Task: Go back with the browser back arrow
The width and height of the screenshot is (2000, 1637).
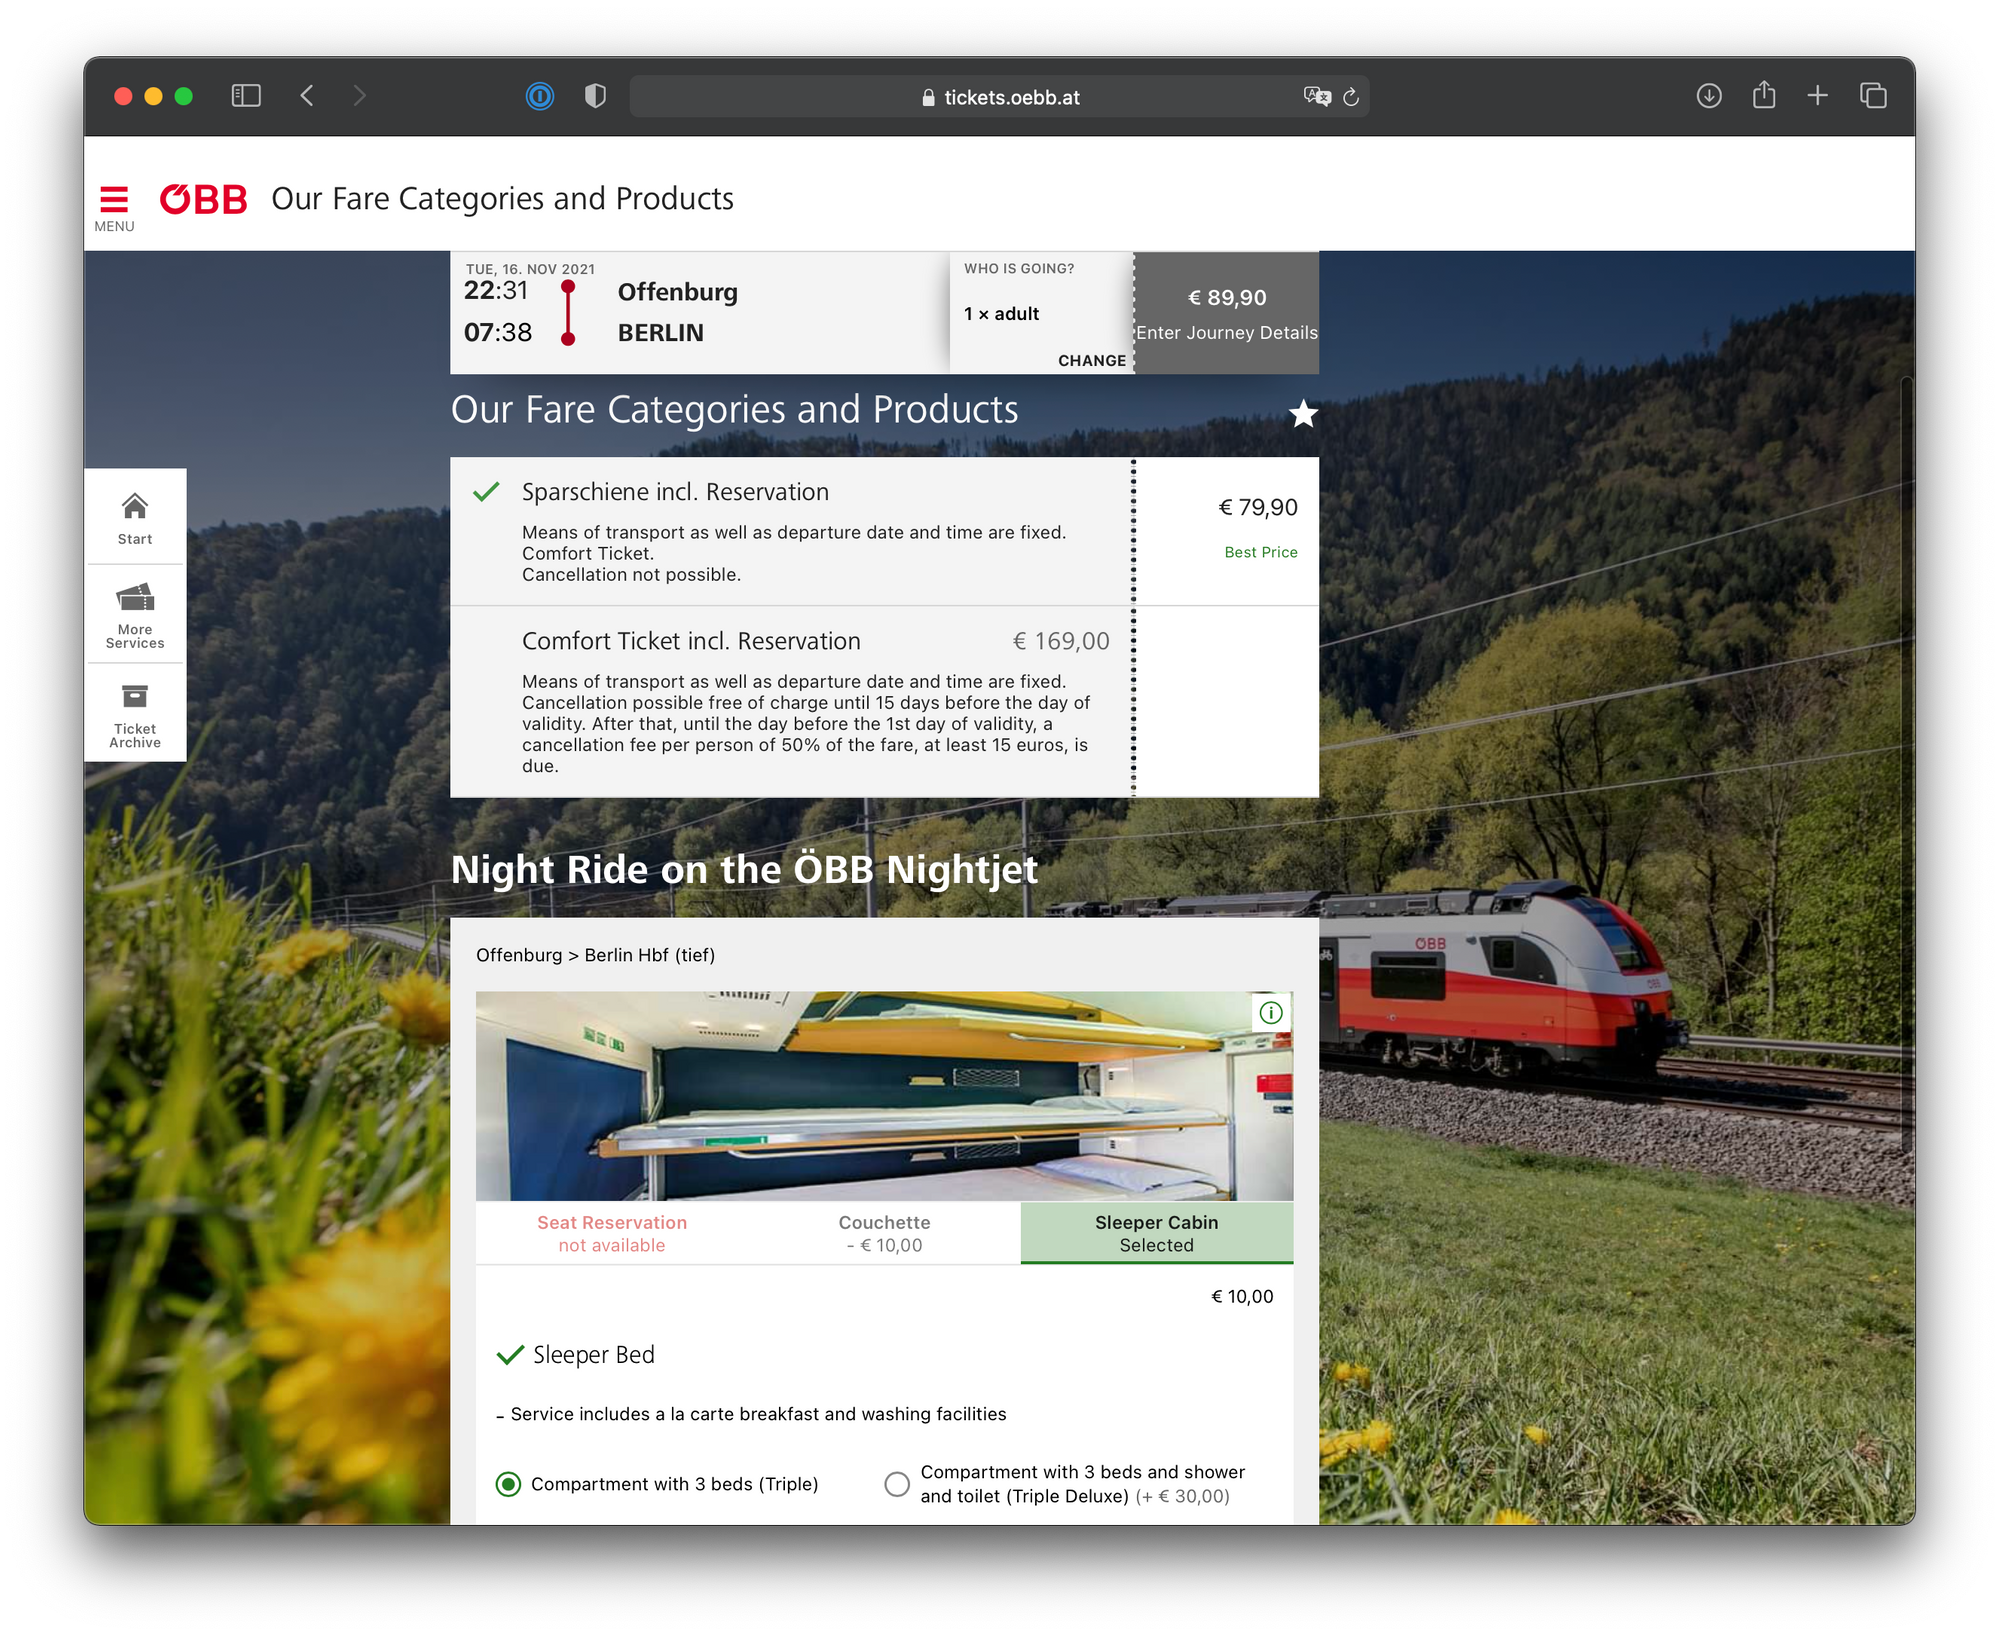Action: (307, 96)
